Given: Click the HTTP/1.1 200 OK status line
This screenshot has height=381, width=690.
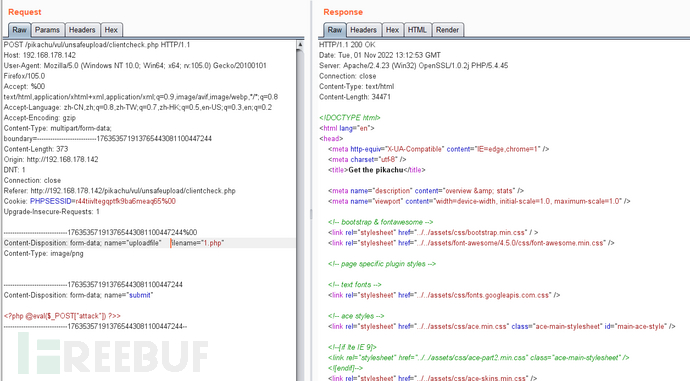Looking at the screenshot, I should [x=347, y=44].
